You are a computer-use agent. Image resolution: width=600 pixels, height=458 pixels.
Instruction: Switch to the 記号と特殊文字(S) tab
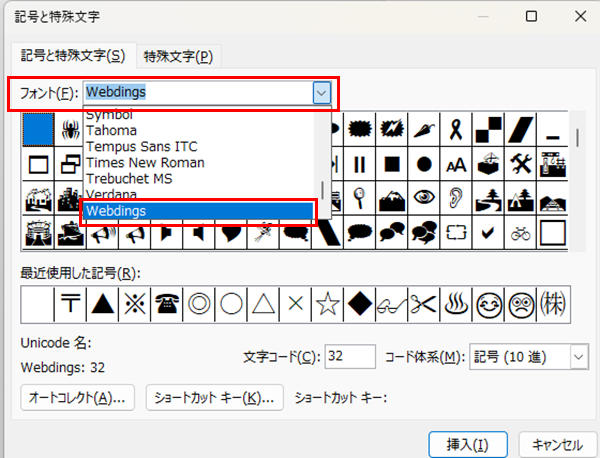73,56
